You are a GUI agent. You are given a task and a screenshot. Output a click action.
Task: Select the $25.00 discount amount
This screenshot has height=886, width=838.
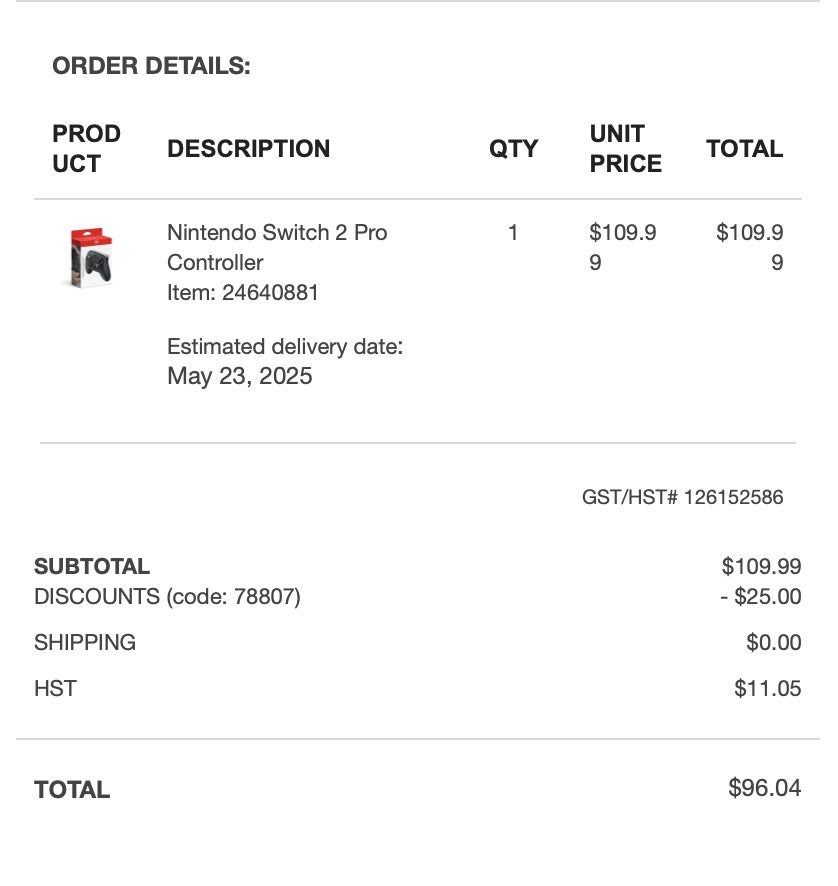click(761, 597)
